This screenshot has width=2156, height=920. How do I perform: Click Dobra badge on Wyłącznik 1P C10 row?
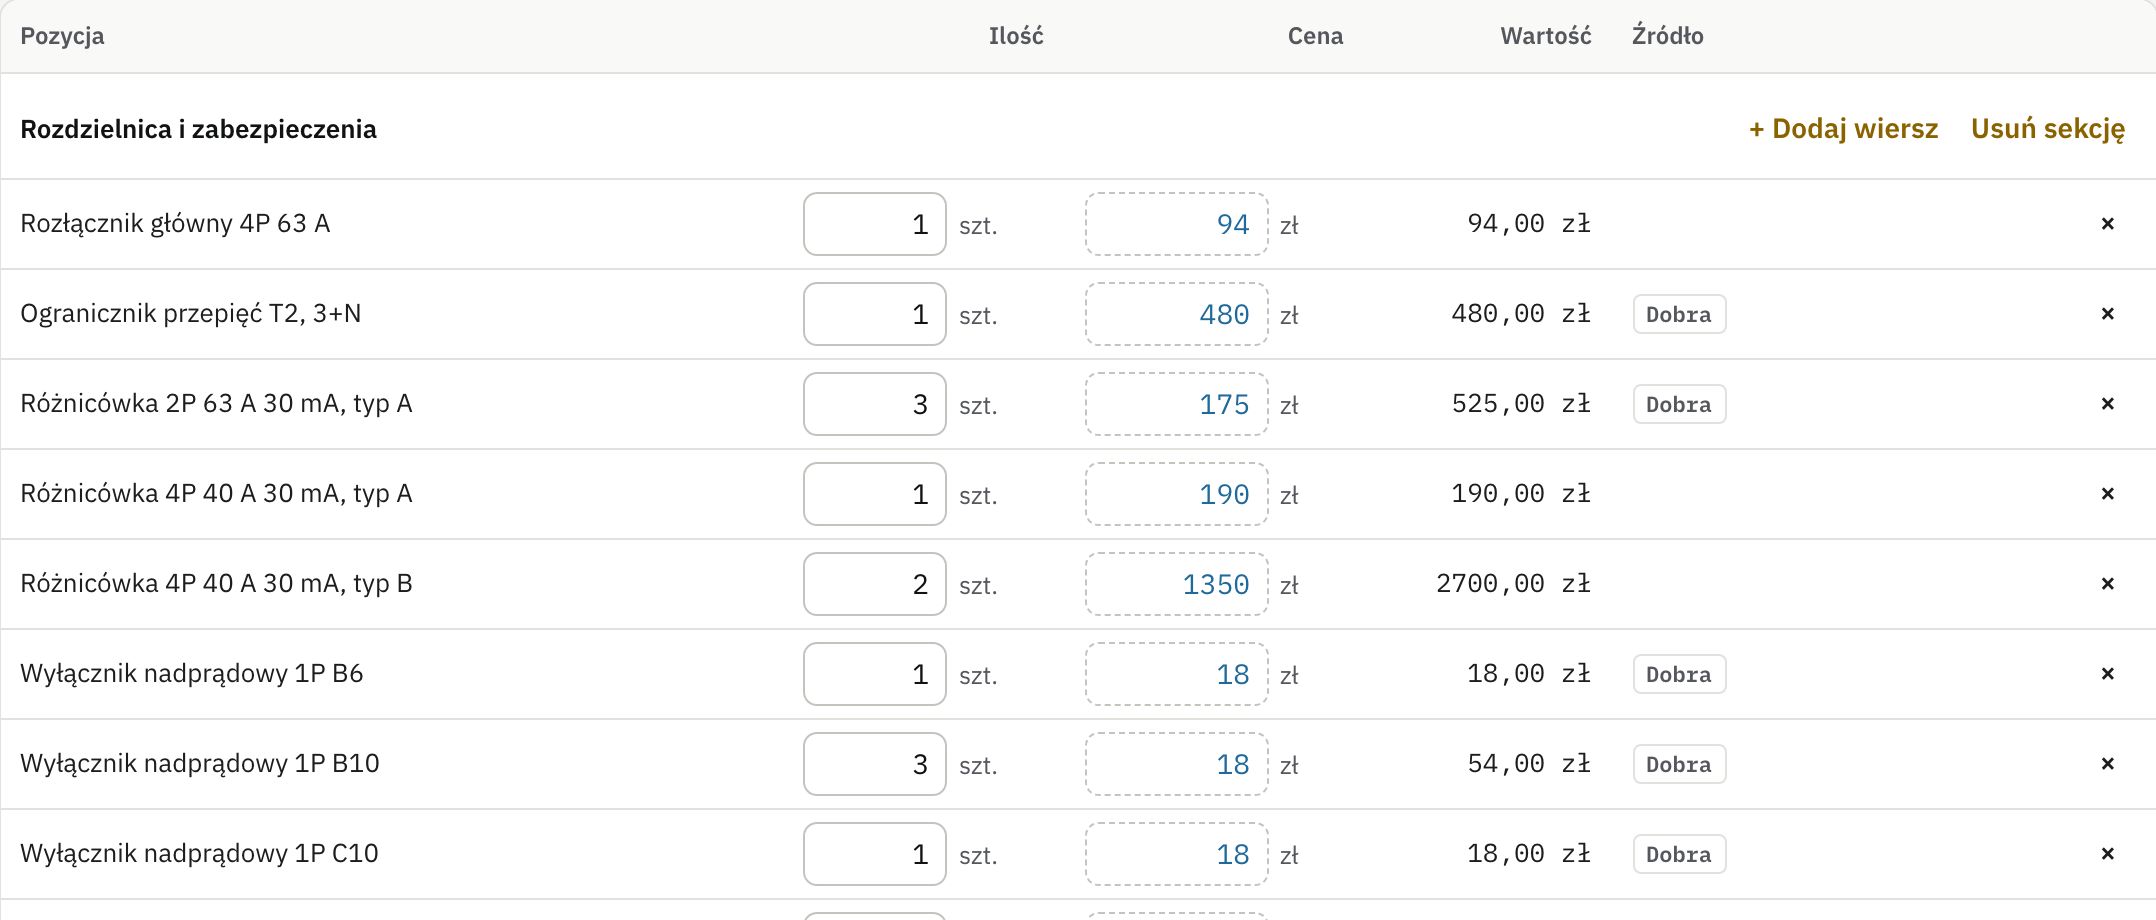pyautogui.click(x=1679, y=854)
